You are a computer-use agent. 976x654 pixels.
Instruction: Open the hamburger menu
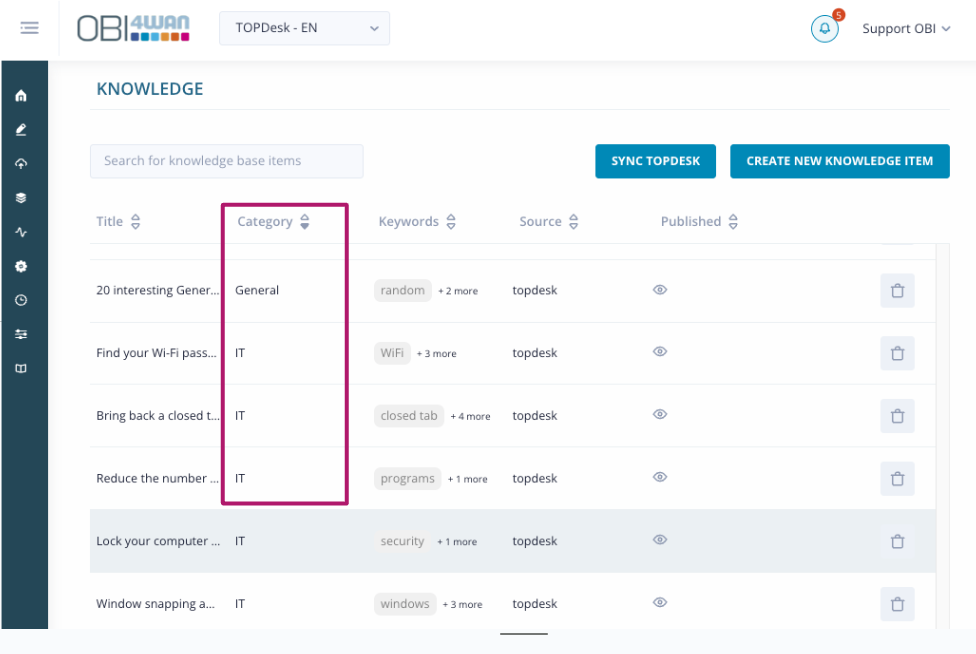[29, 28]
